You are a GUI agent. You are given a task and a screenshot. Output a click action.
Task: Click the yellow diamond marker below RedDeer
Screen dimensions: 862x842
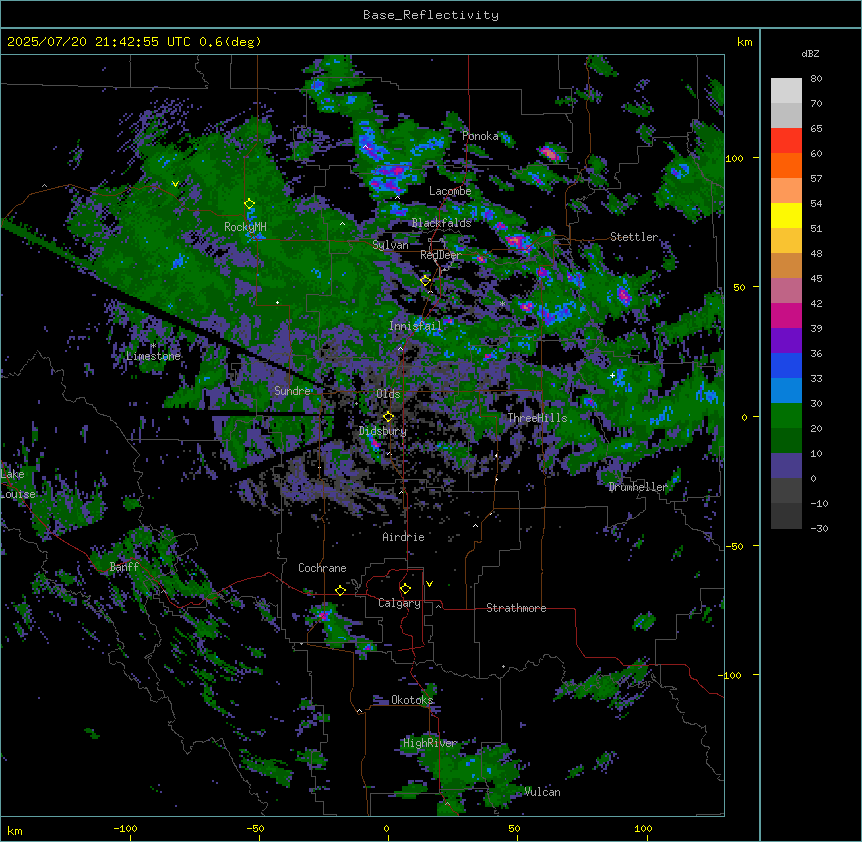[x=425, y=281]
